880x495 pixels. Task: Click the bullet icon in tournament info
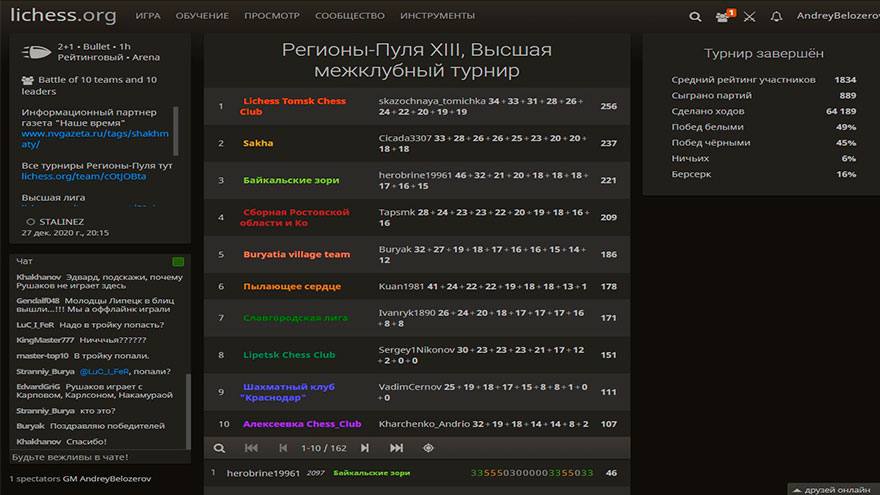36,52
